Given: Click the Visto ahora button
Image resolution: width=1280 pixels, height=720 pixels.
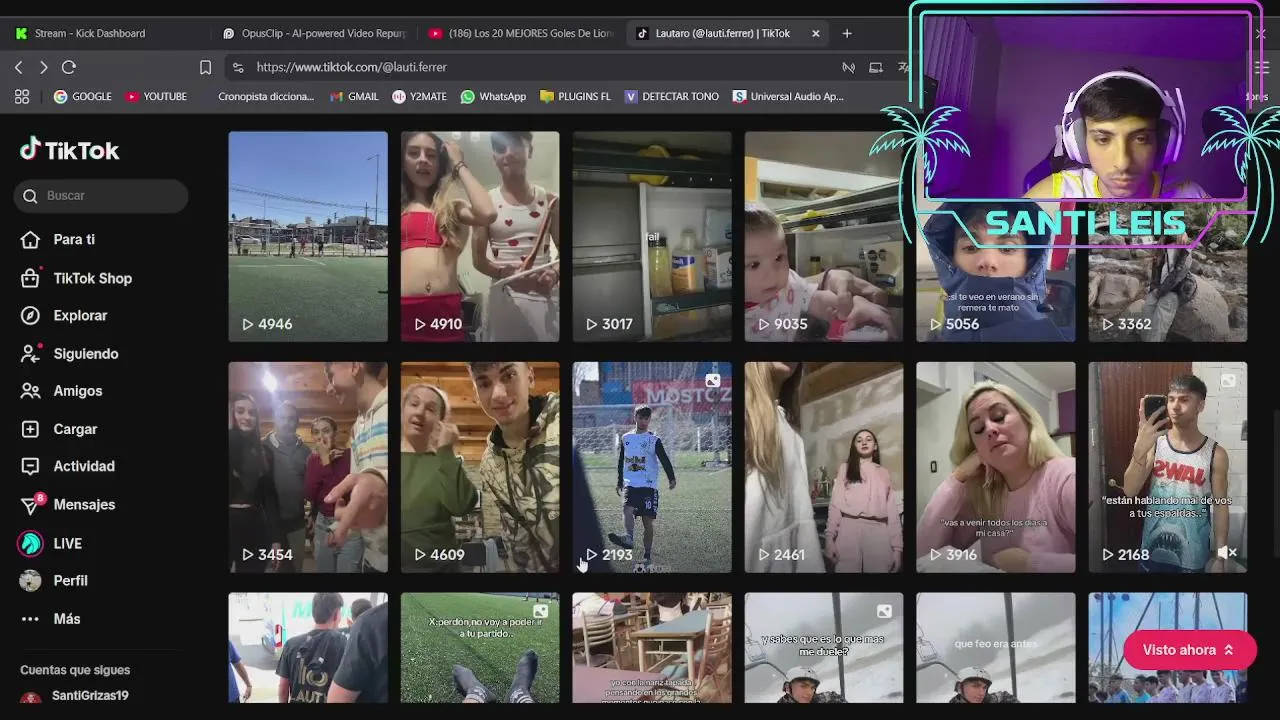Looking at the screenshot, I should [x=1189, y=650].
